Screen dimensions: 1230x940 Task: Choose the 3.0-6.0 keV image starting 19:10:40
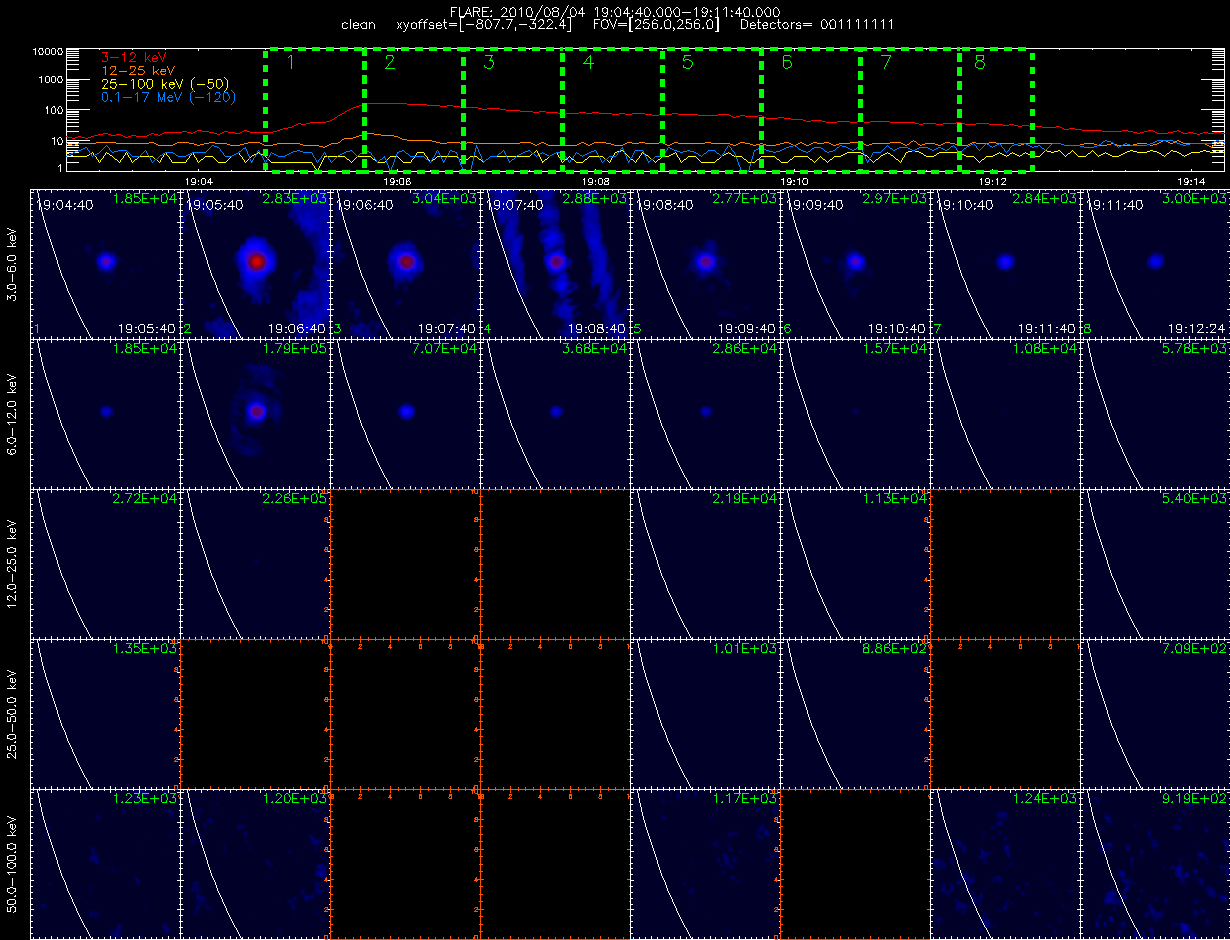tap(1006, 262)
